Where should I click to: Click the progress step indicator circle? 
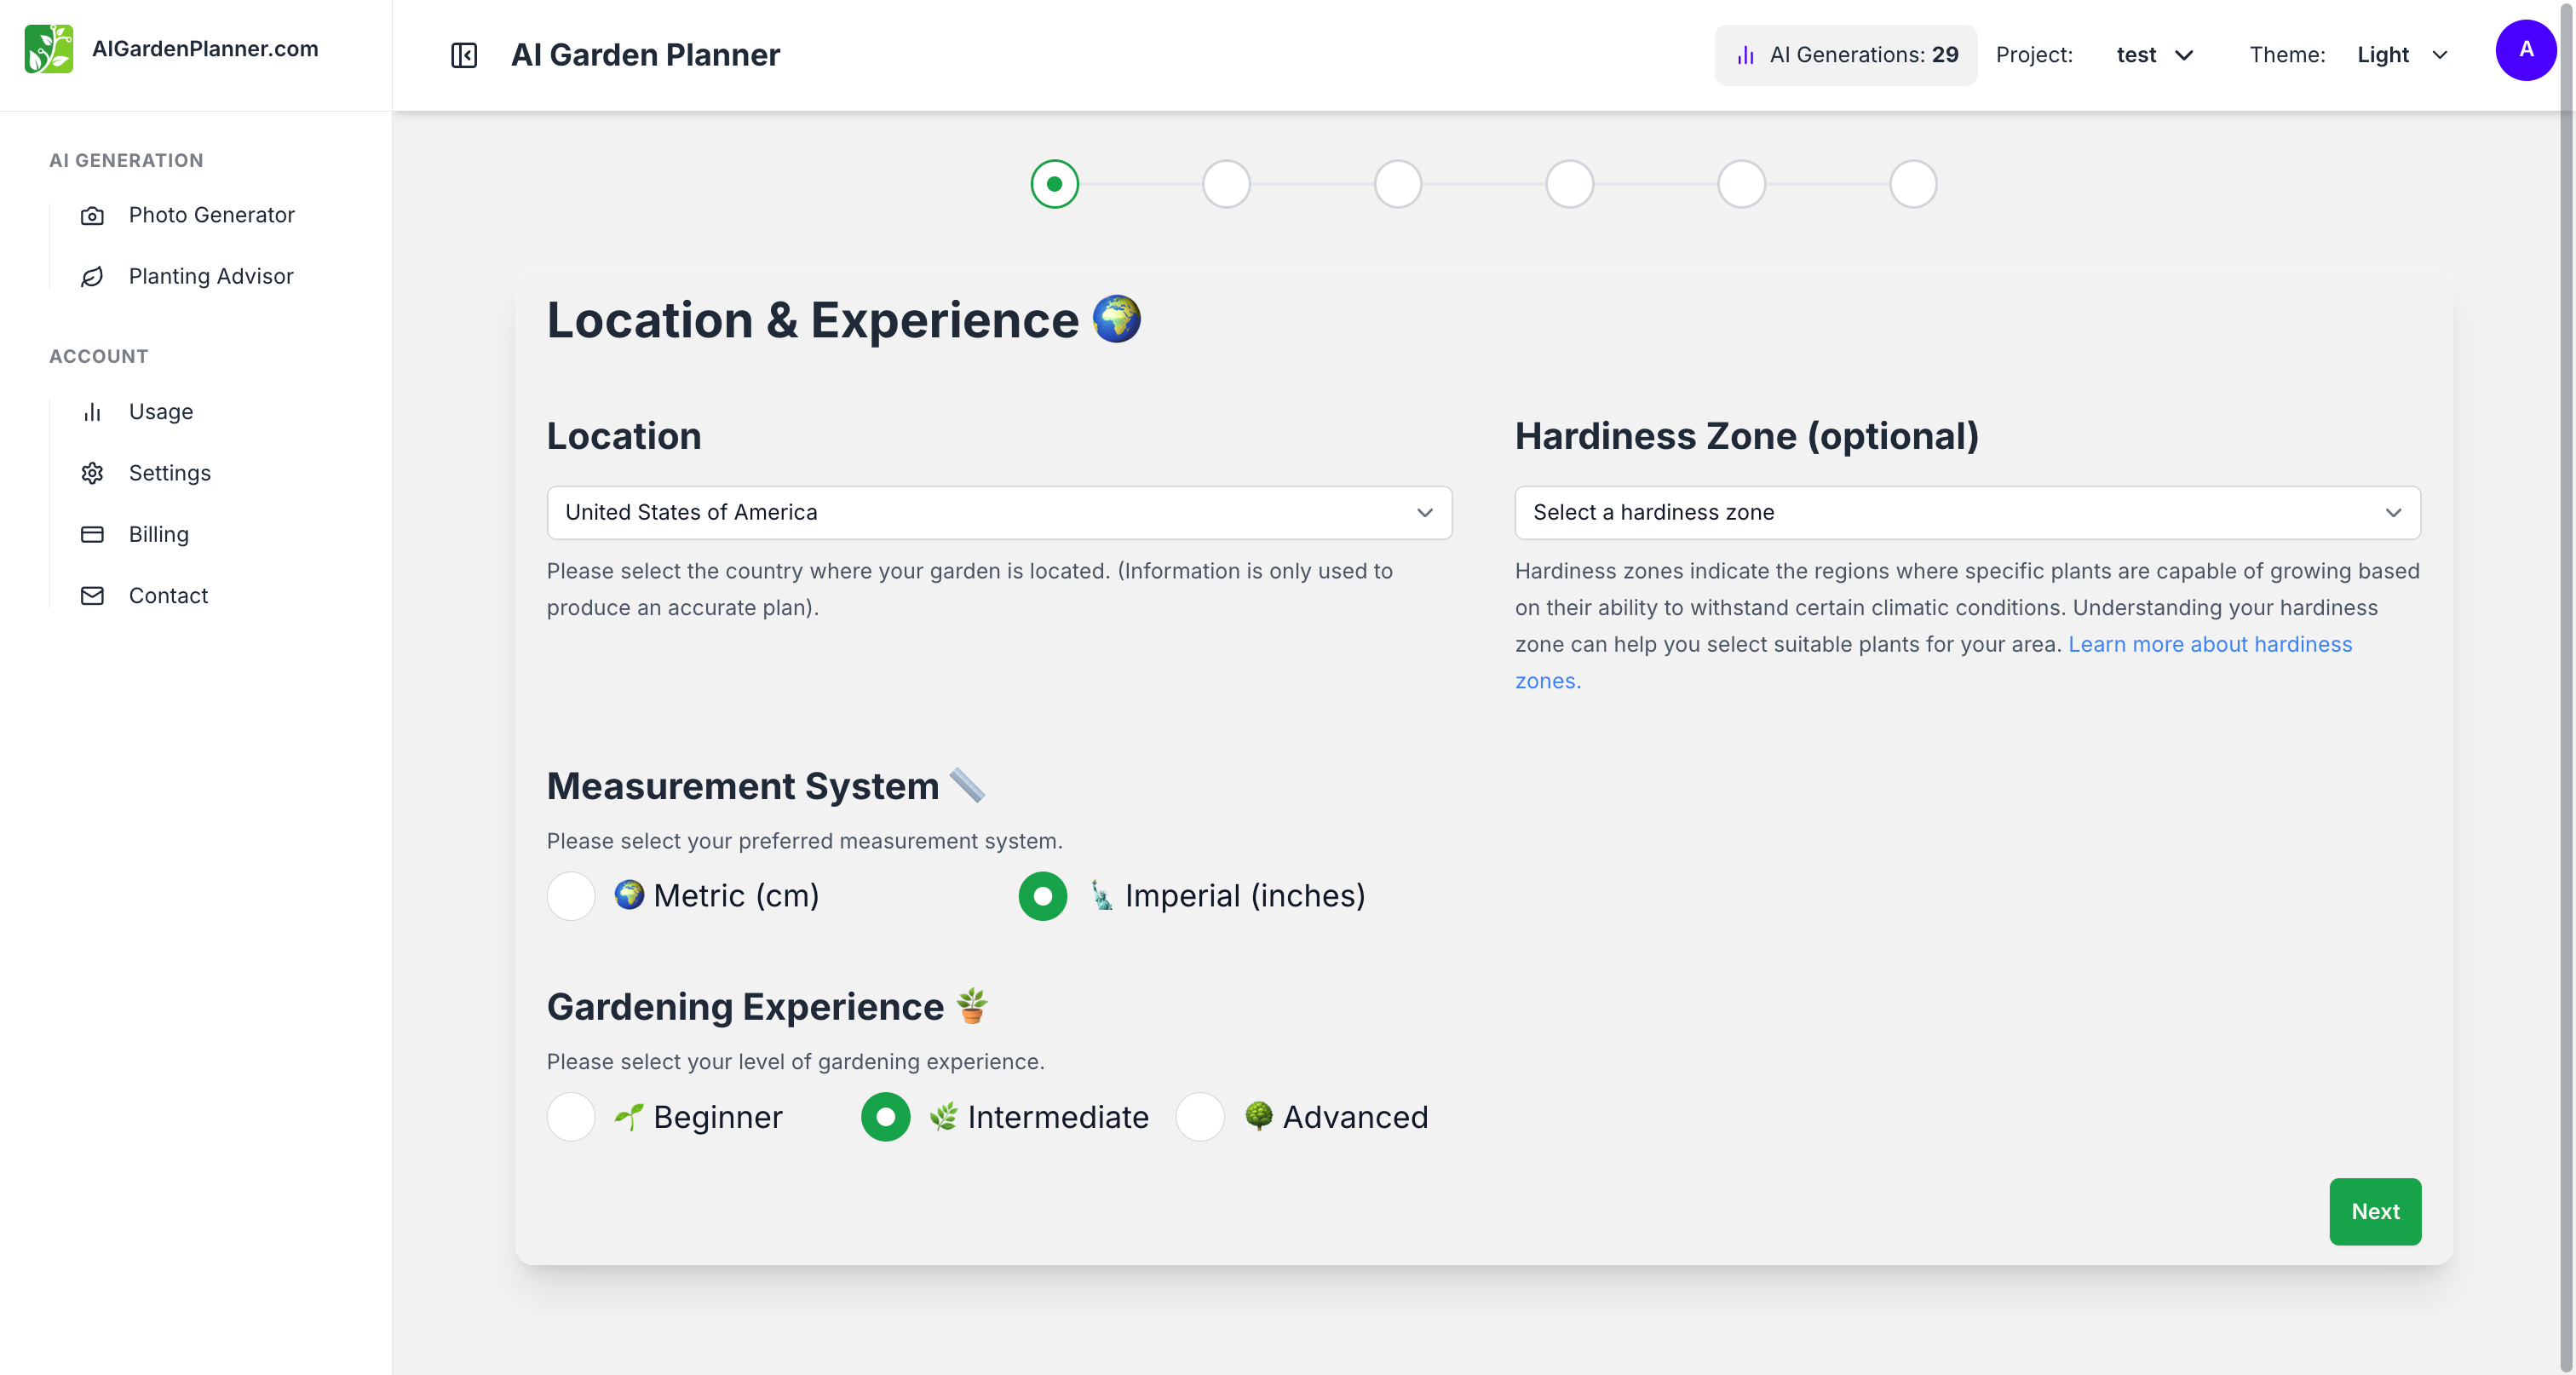click(1053, 182)
